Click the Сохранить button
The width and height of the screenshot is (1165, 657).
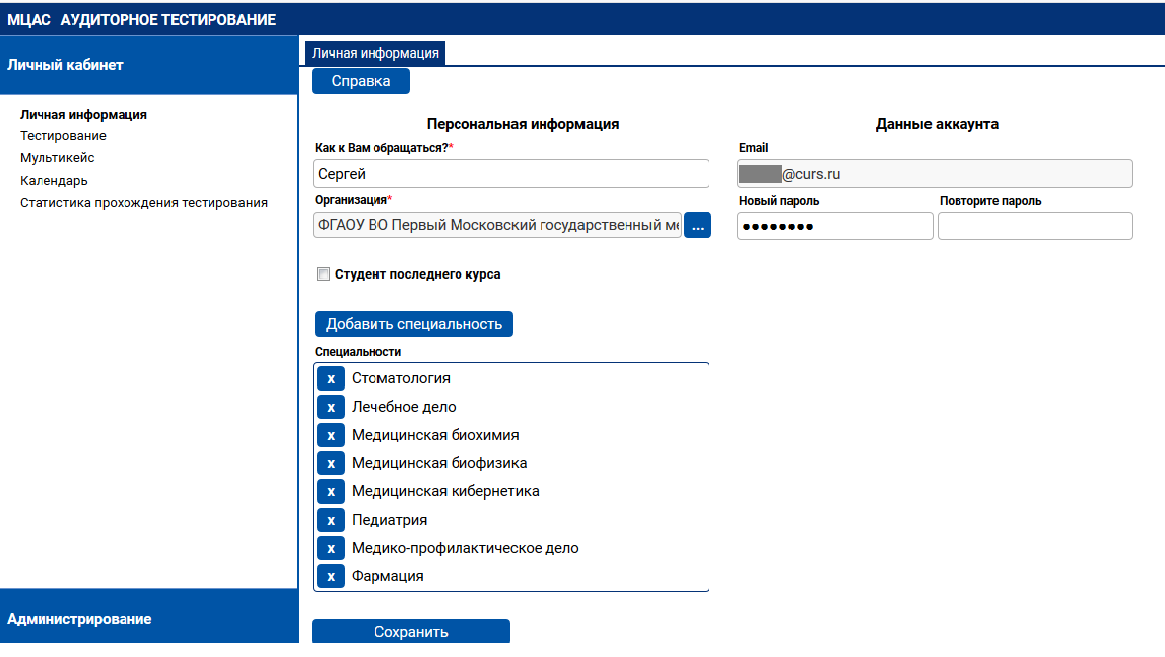(x=411, y=632)
